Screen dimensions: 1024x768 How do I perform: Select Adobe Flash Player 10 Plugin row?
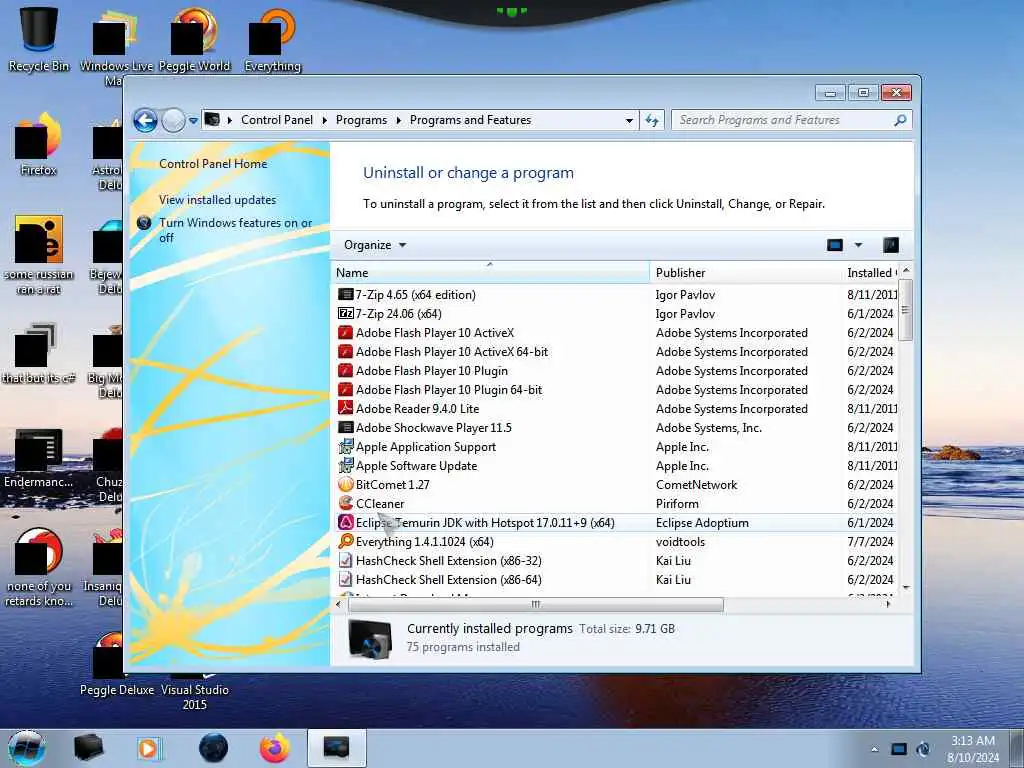coord(616,370)
